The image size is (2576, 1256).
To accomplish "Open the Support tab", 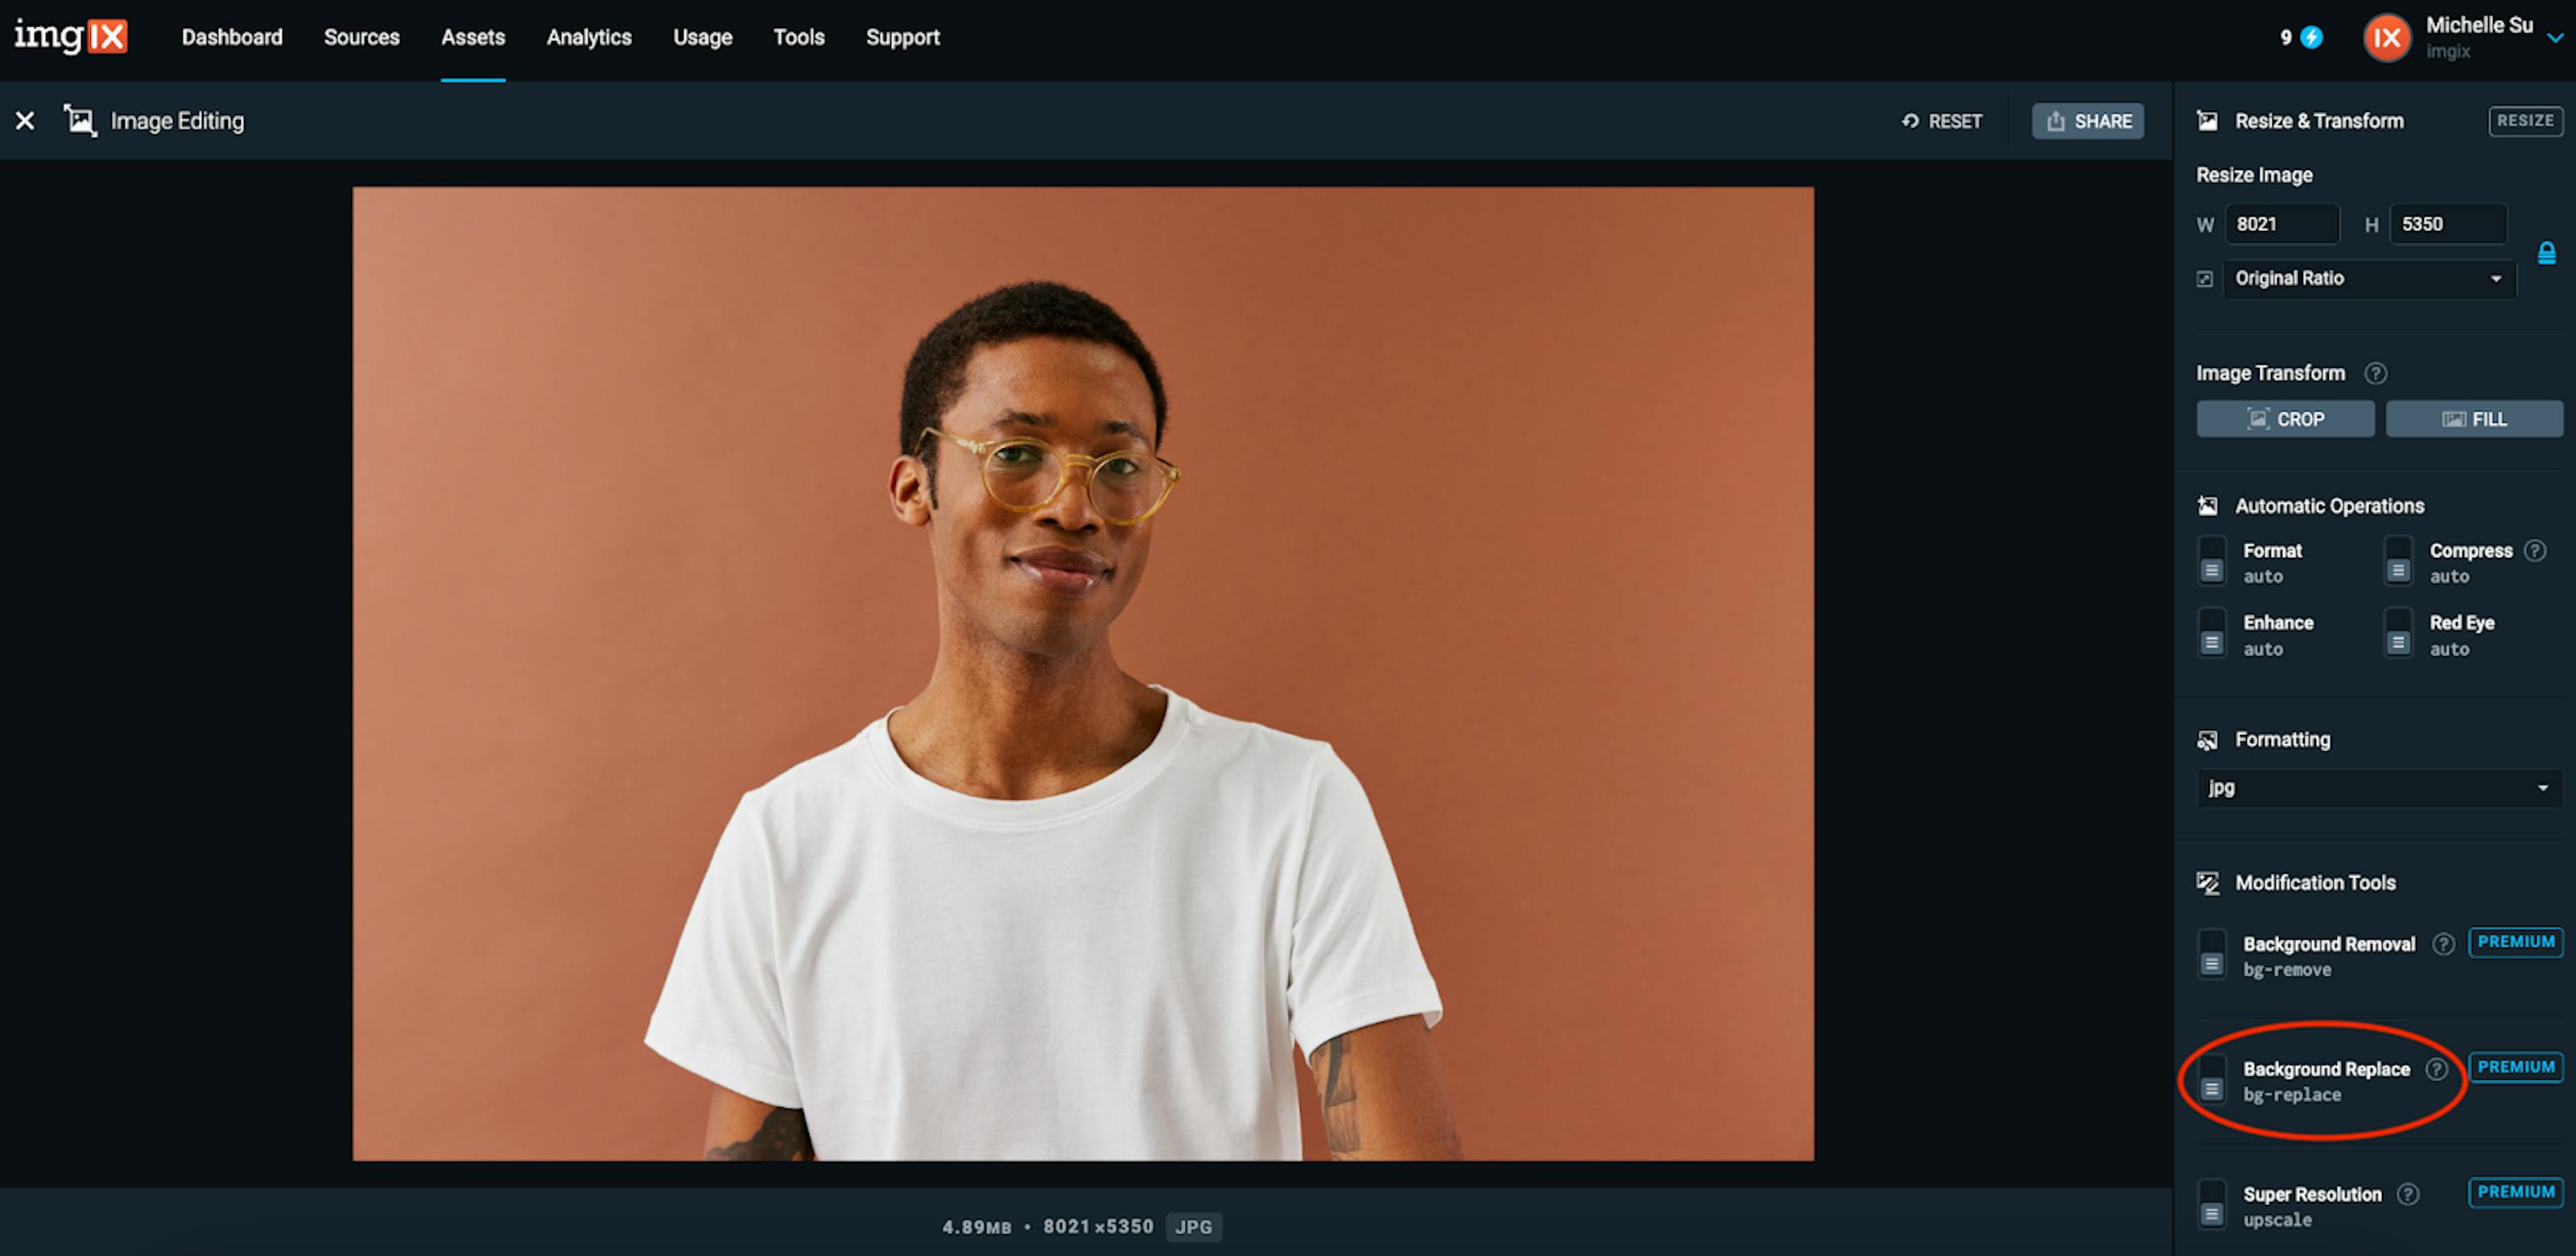I will point(902,38).
